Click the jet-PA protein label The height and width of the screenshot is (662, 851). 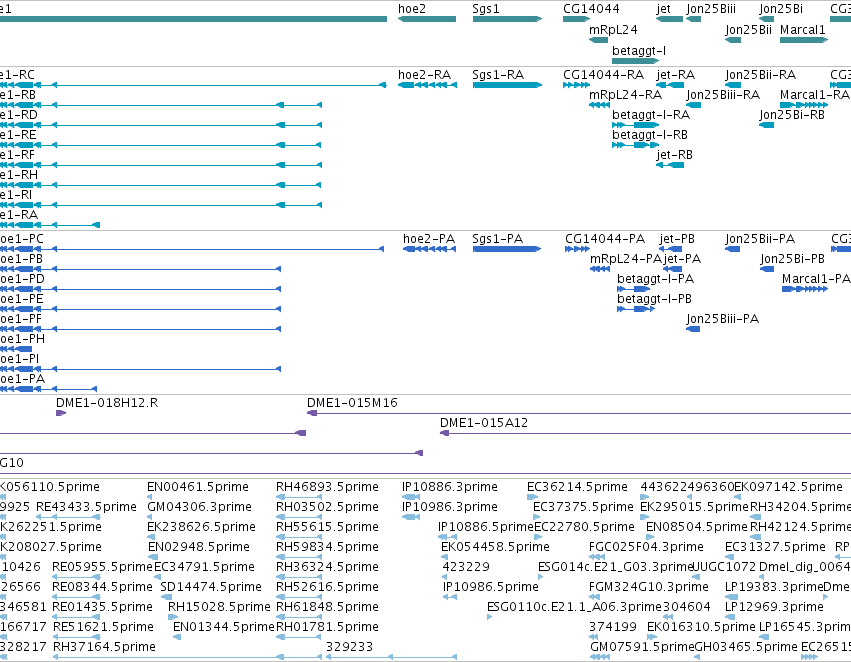pos(682,259)
